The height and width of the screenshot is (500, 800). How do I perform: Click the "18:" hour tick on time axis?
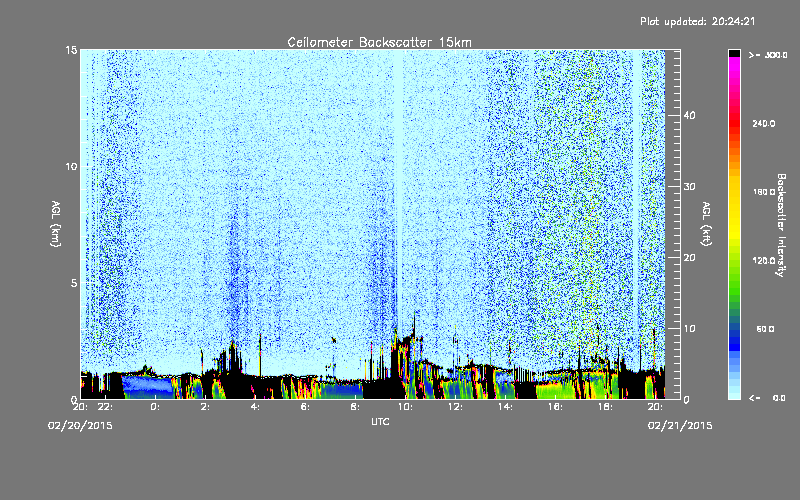(x=605, y=407)
